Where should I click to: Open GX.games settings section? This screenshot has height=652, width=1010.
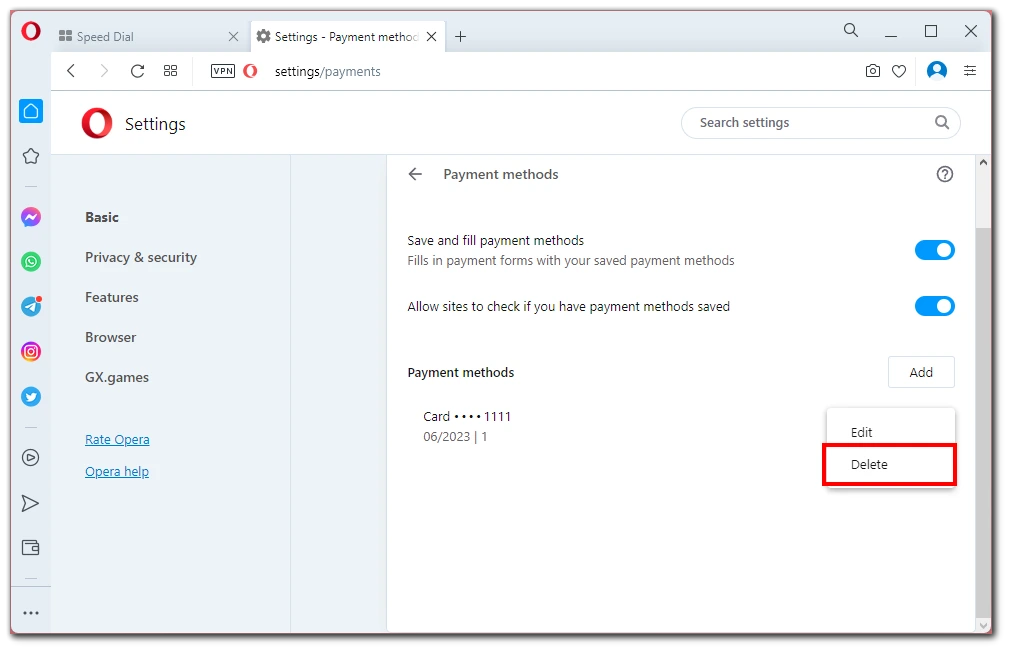pos(117,377)
